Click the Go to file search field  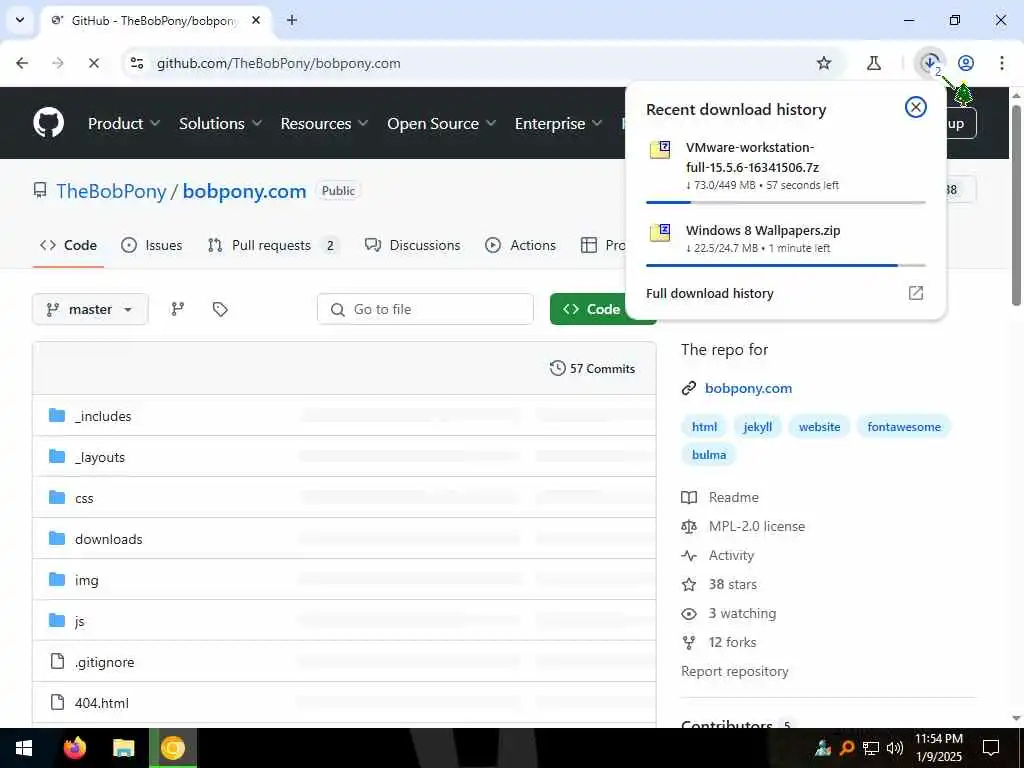pos(425,309)
